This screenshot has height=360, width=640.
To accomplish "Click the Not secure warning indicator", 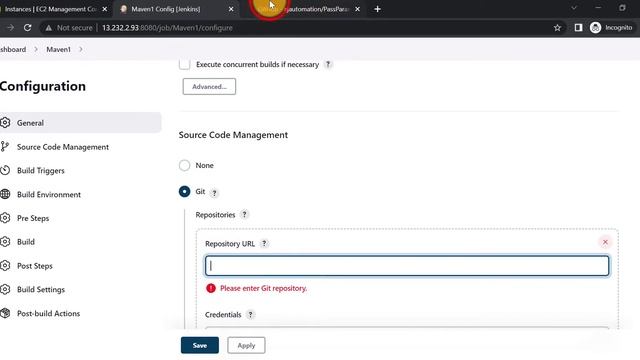I will pyautogui.click(x=70, y=28).
